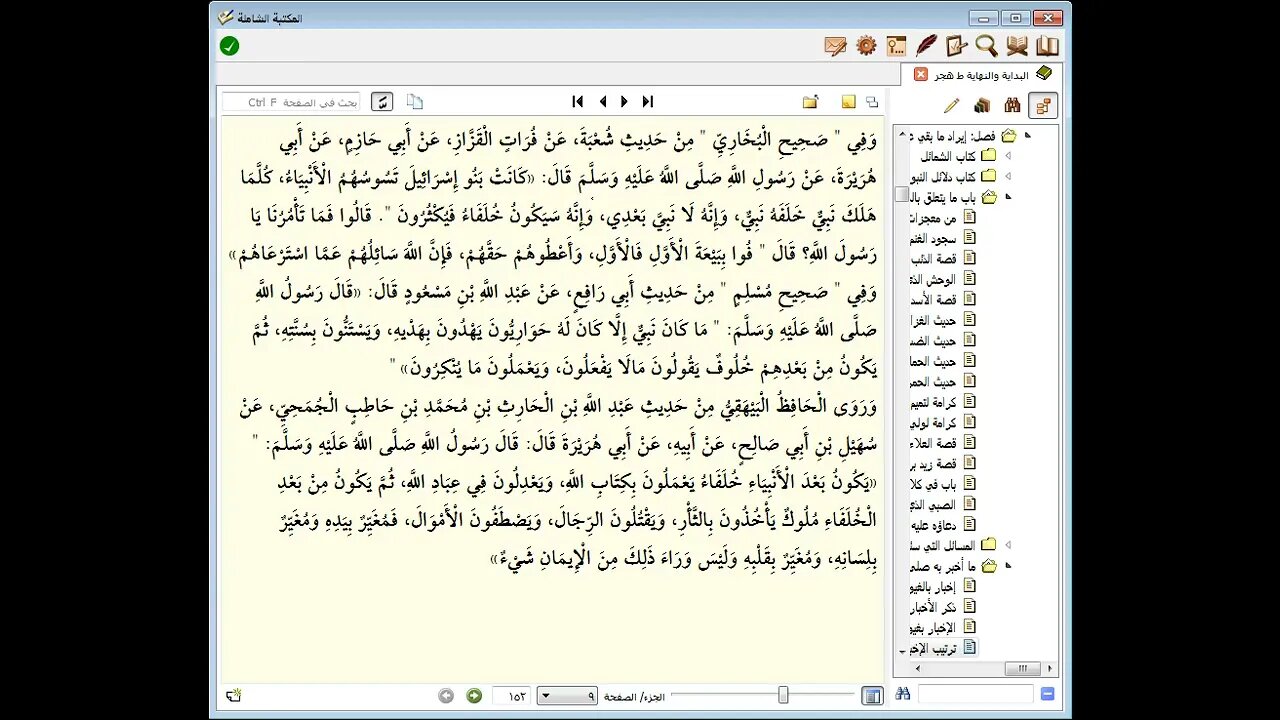Click the key/password icon in top toolbar

pyautogui.click(x=896, y=46)
